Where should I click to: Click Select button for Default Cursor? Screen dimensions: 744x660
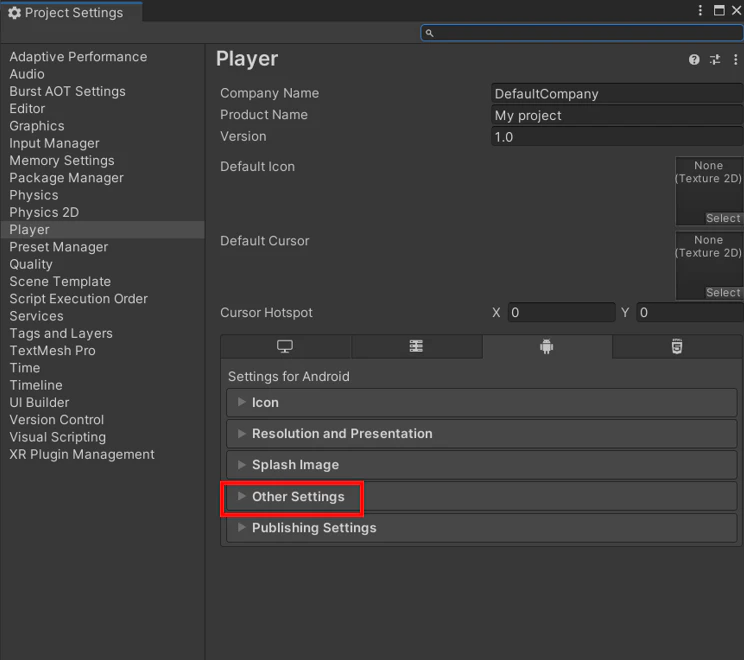[723, 293]
